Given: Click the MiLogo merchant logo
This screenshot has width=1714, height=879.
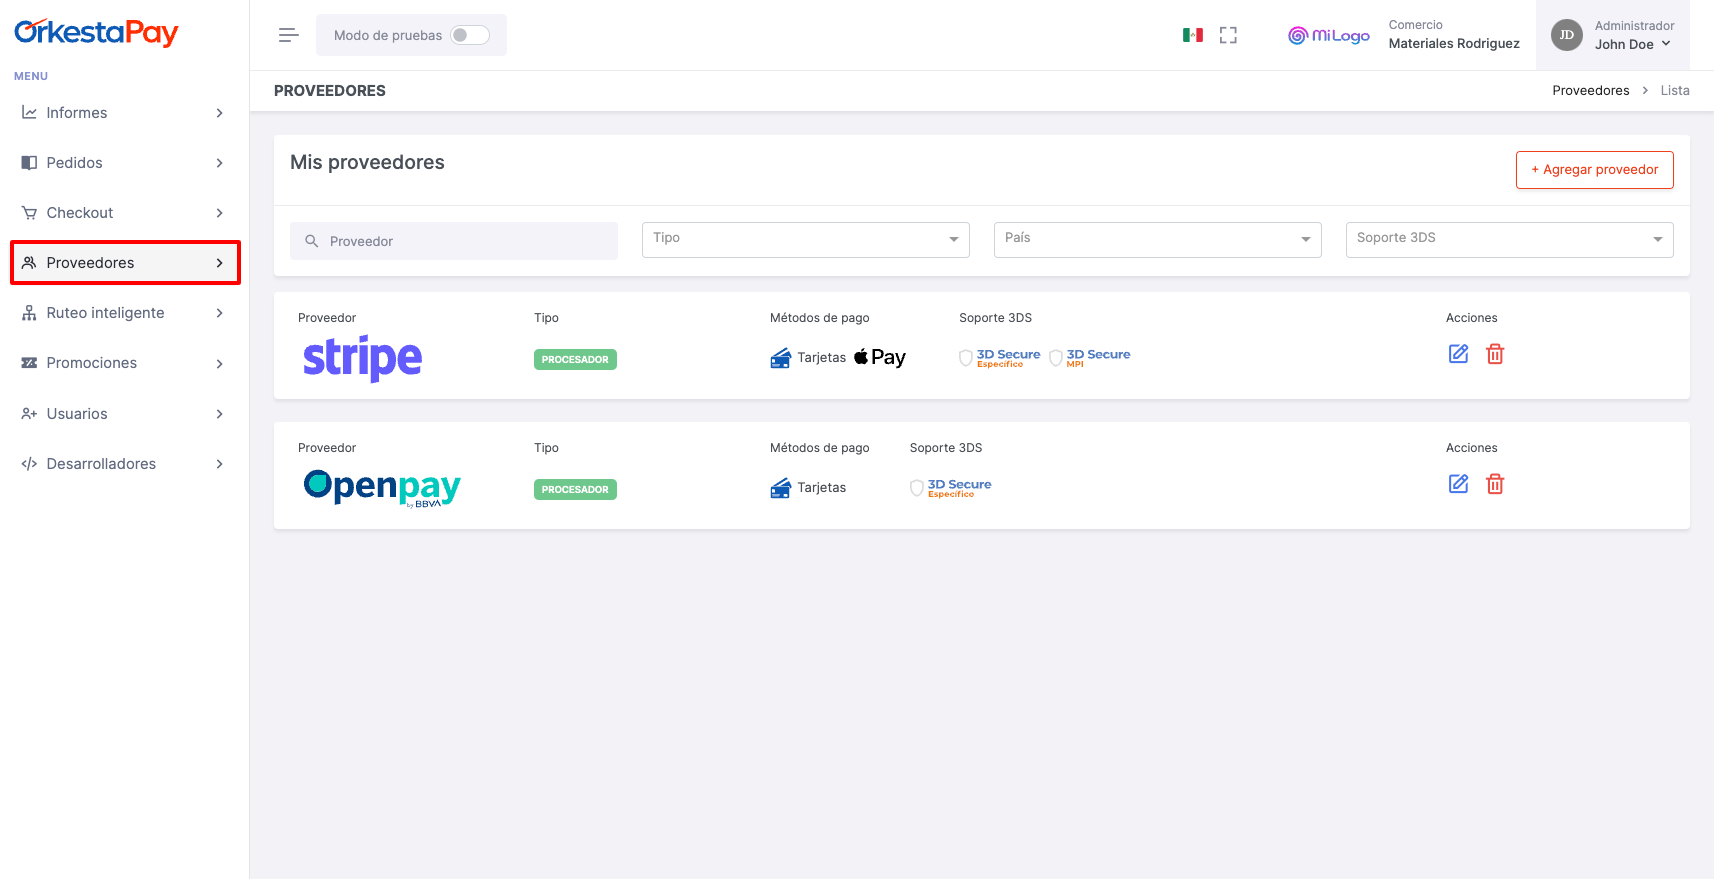Looking at the screenshot, I should pos(1329,35).
